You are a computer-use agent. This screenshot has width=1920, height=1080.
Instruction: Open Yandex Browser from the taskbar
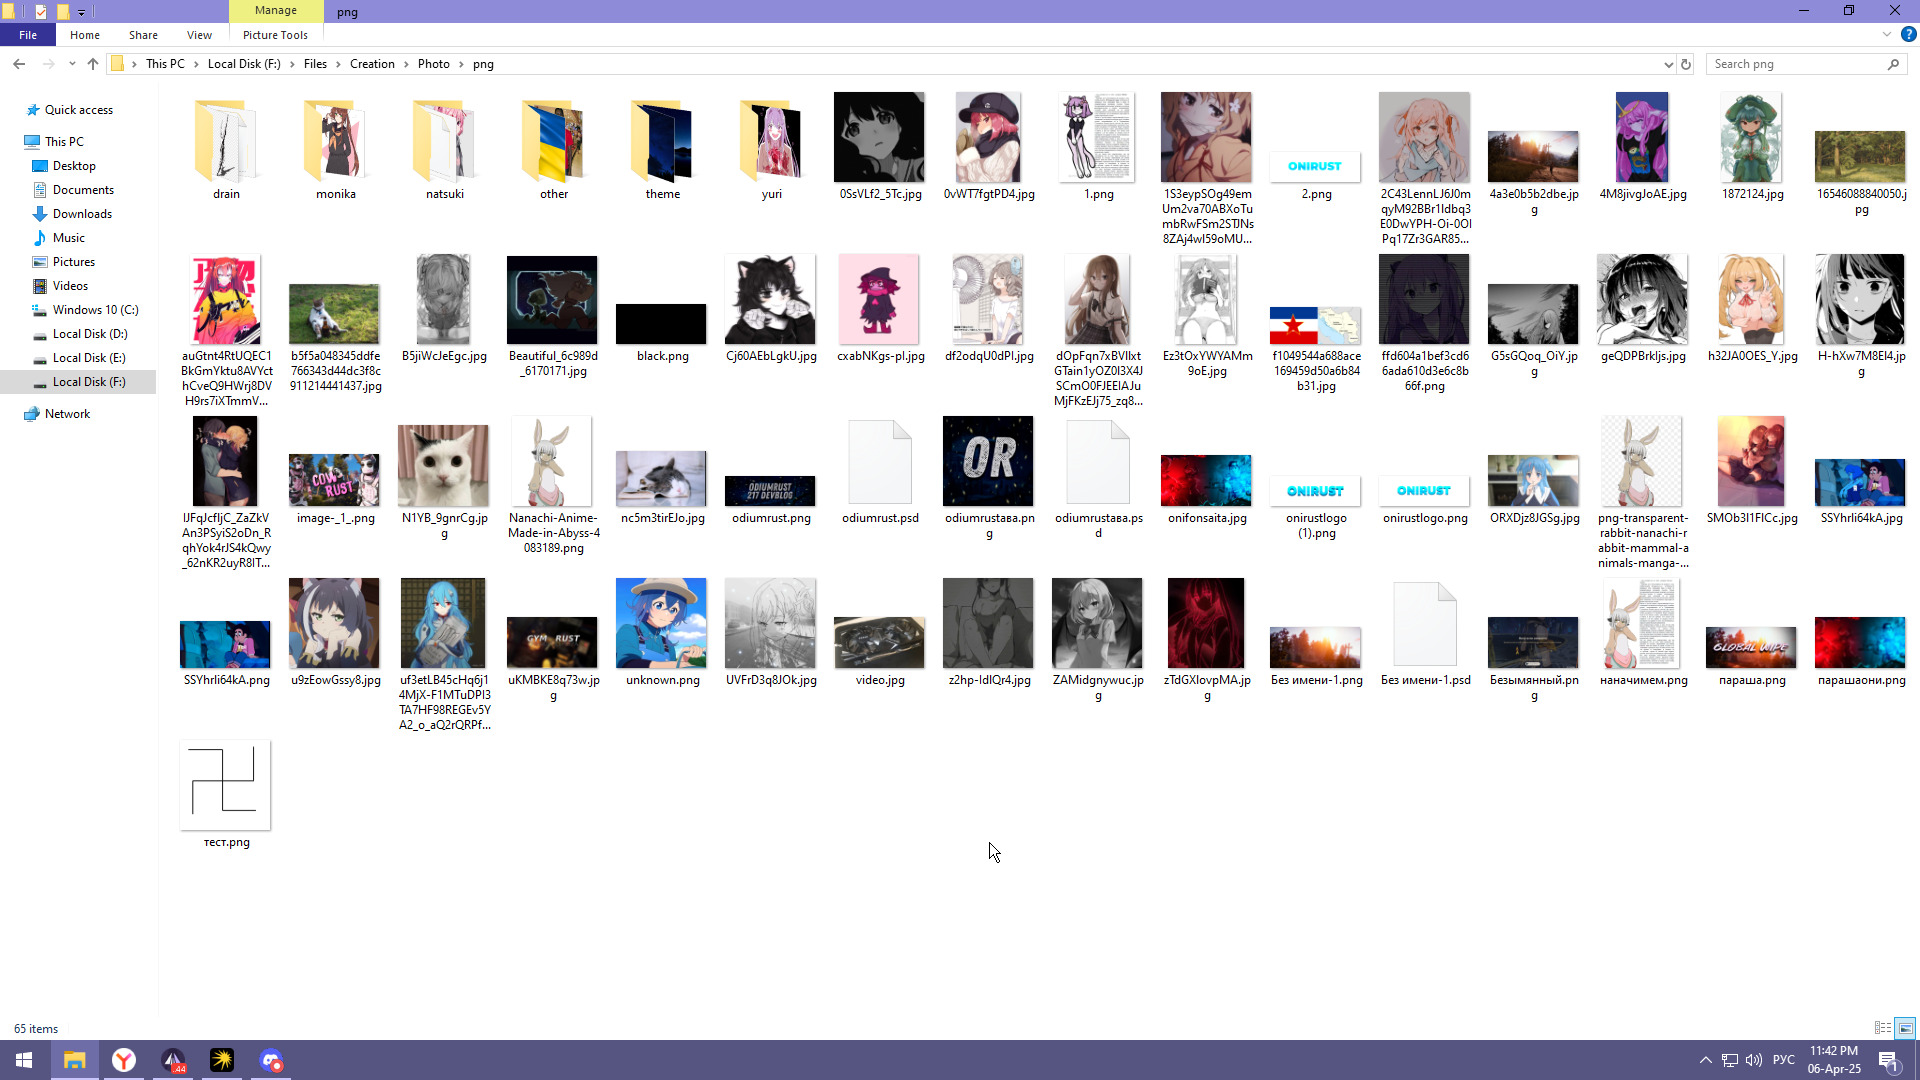pos(124,1060)
